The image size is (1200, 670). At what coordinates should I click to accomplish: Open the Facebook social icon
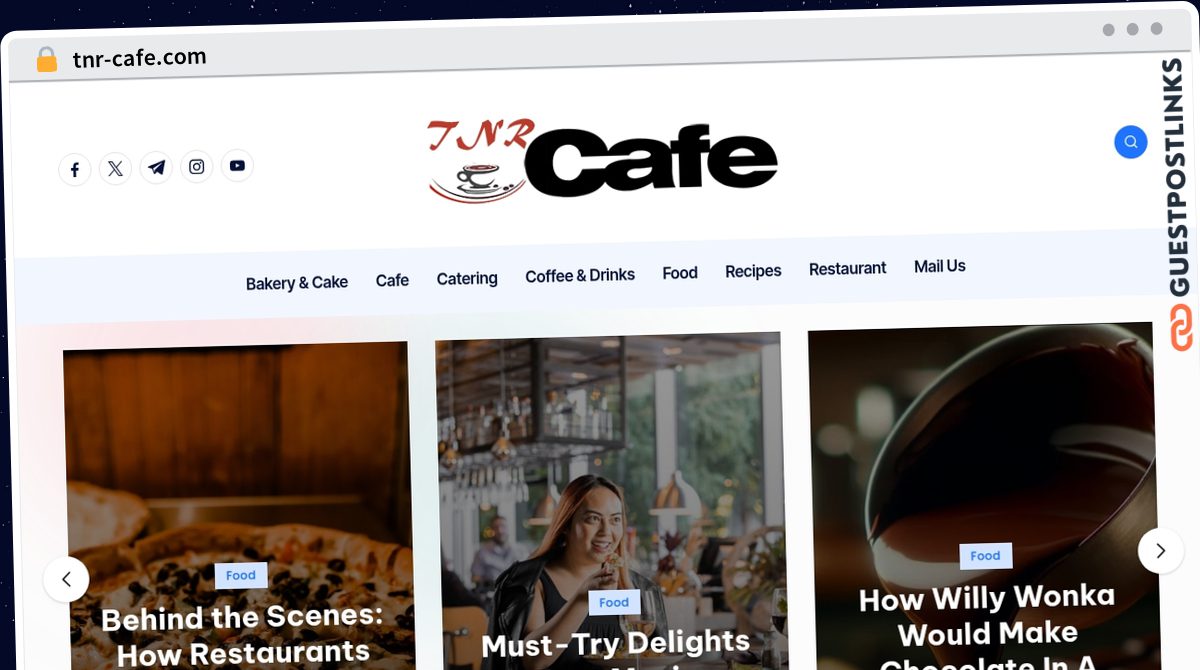coord(75,170)
